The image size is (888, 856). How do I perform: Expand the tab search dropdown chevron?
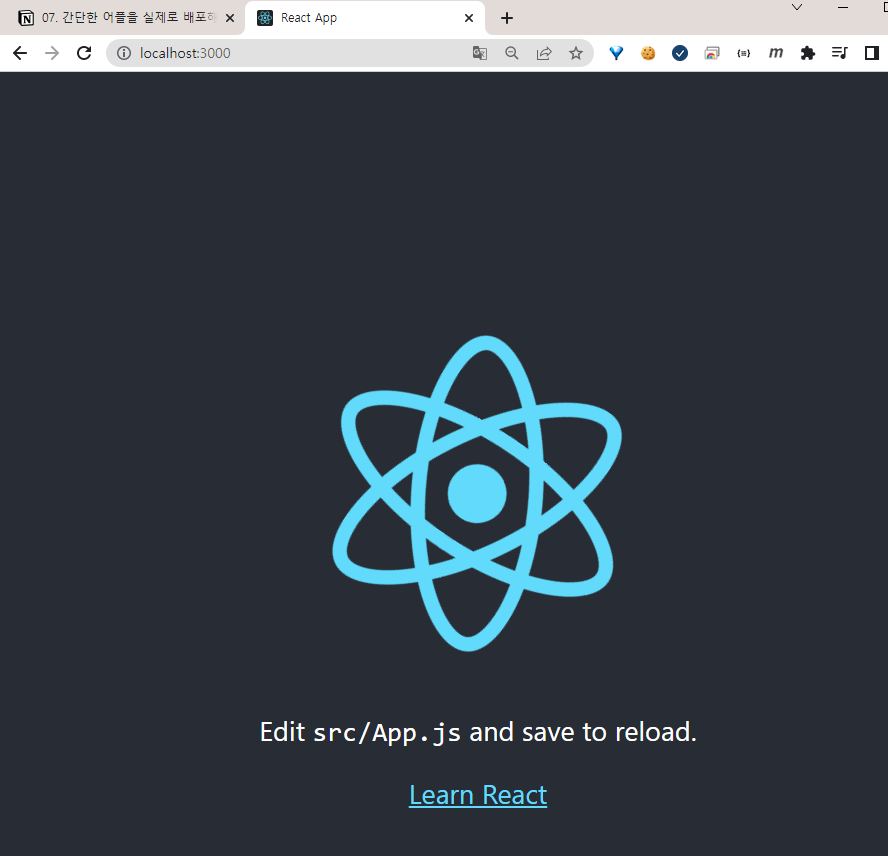[x=797, y=7]
